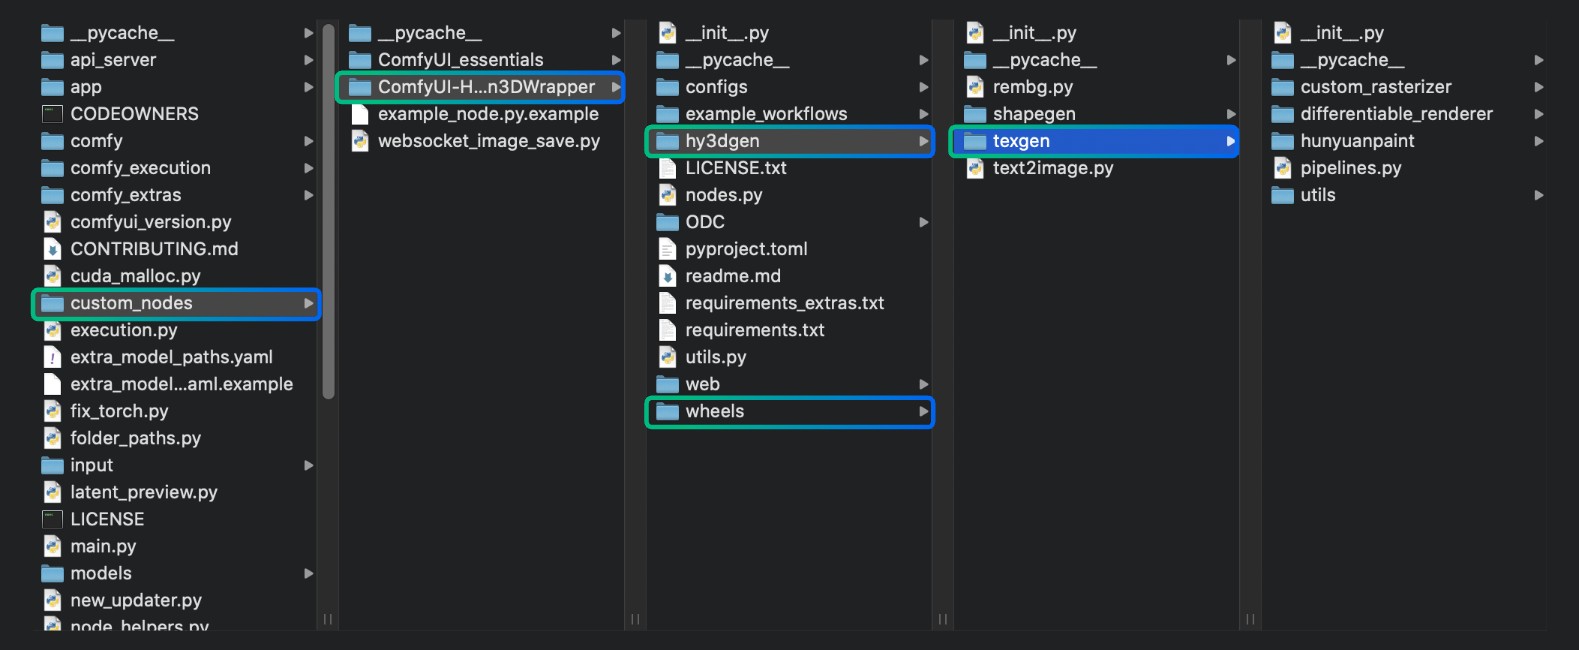Click the example_node.py.example document icon
The image size is (1579, 650).
click(360, 114)
